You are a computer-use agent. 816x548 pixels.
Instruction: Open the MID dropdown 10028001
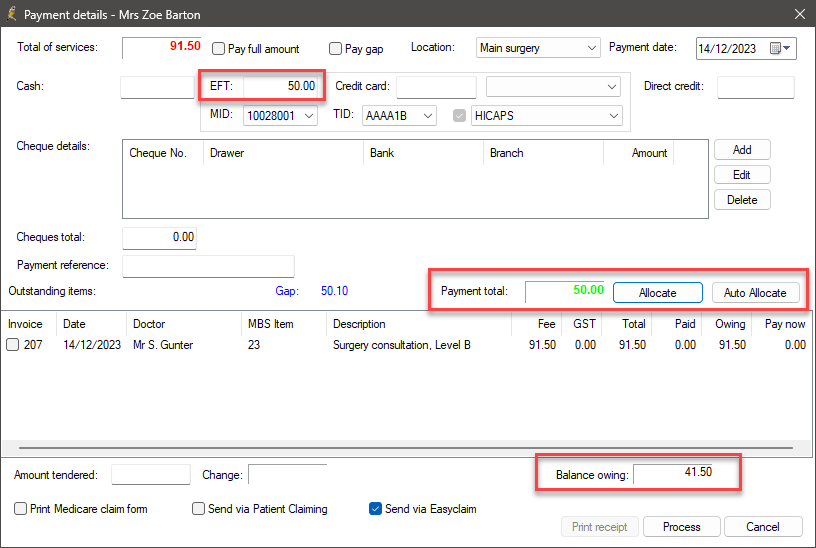coord(280,116)
